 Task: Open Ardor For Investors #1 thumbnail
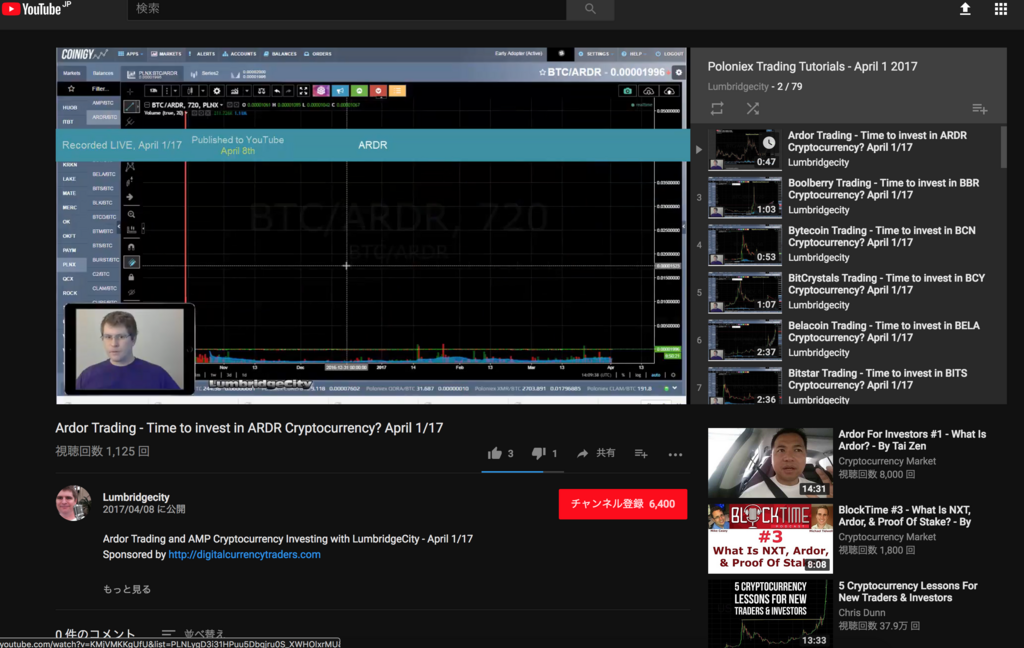tap(770, 462)
